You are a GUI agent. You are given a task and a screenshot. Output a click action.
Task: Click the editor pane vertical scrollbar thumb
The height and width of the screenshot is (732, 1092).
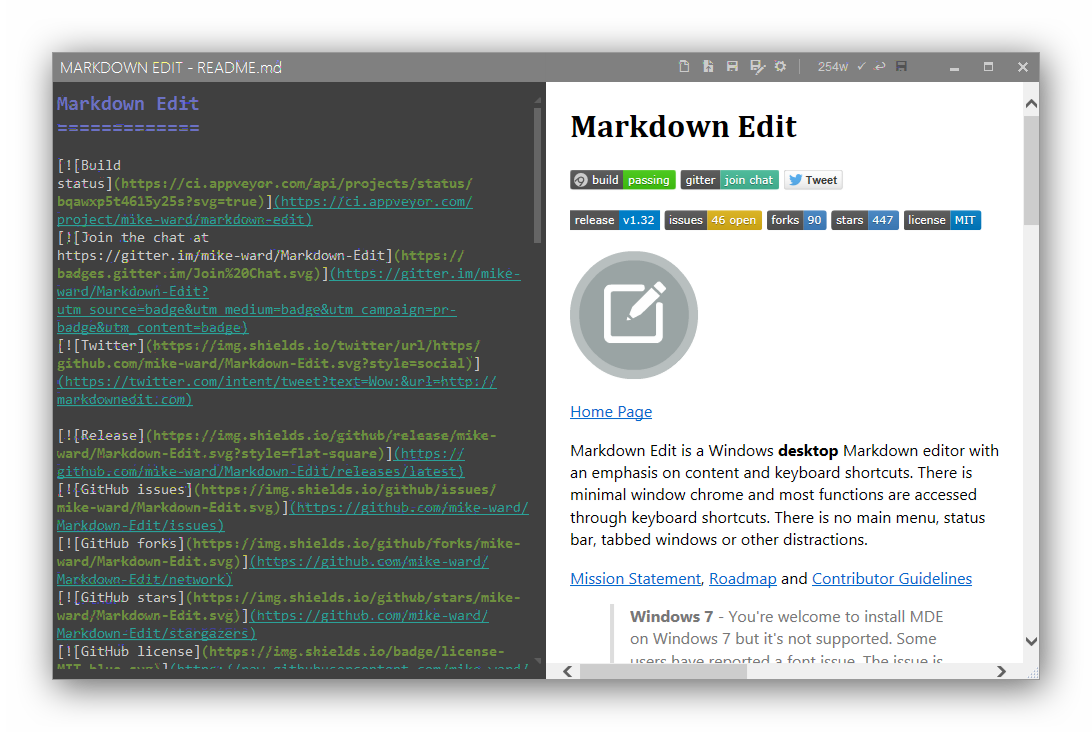537,174
